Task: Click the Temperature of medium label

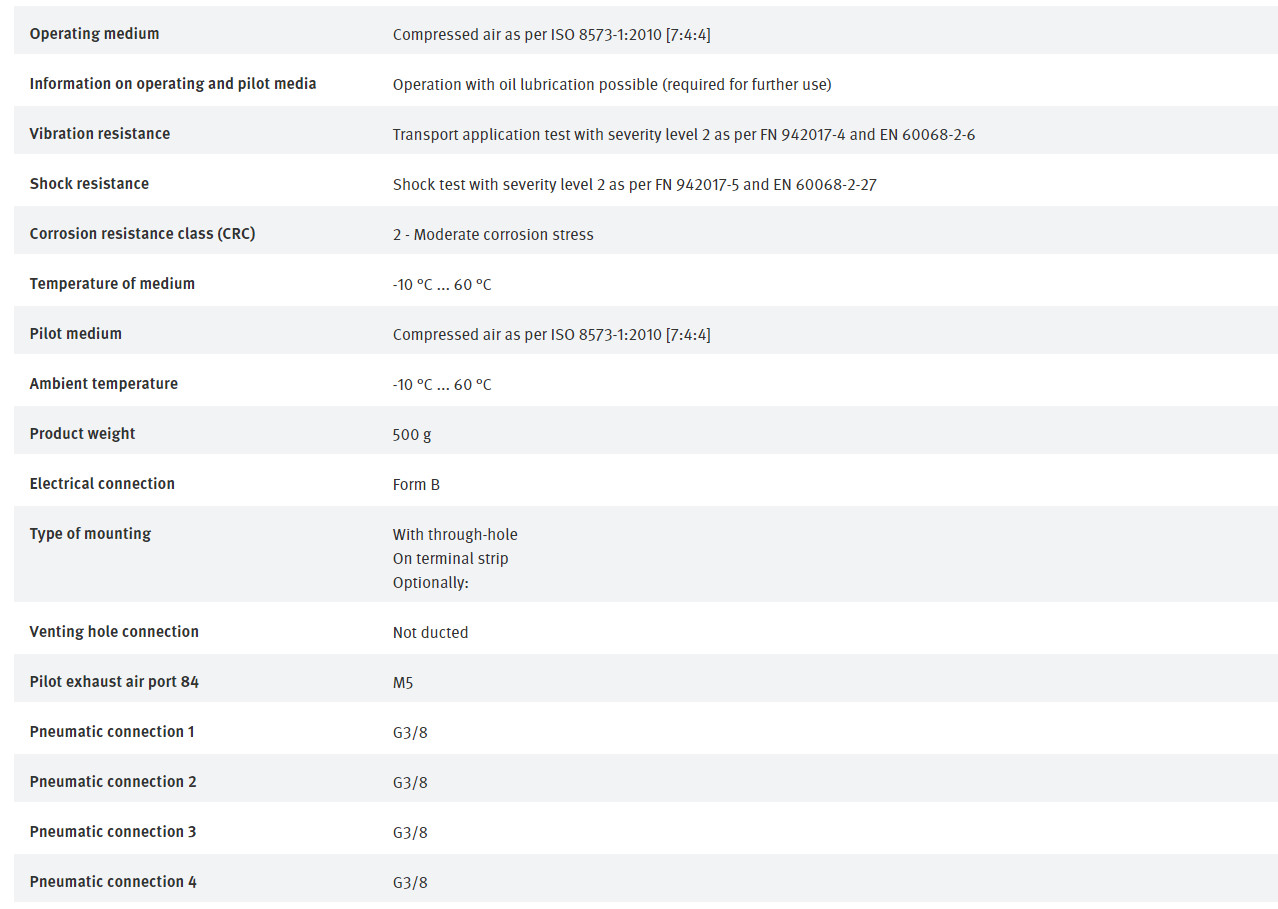Action: [112, 284]
